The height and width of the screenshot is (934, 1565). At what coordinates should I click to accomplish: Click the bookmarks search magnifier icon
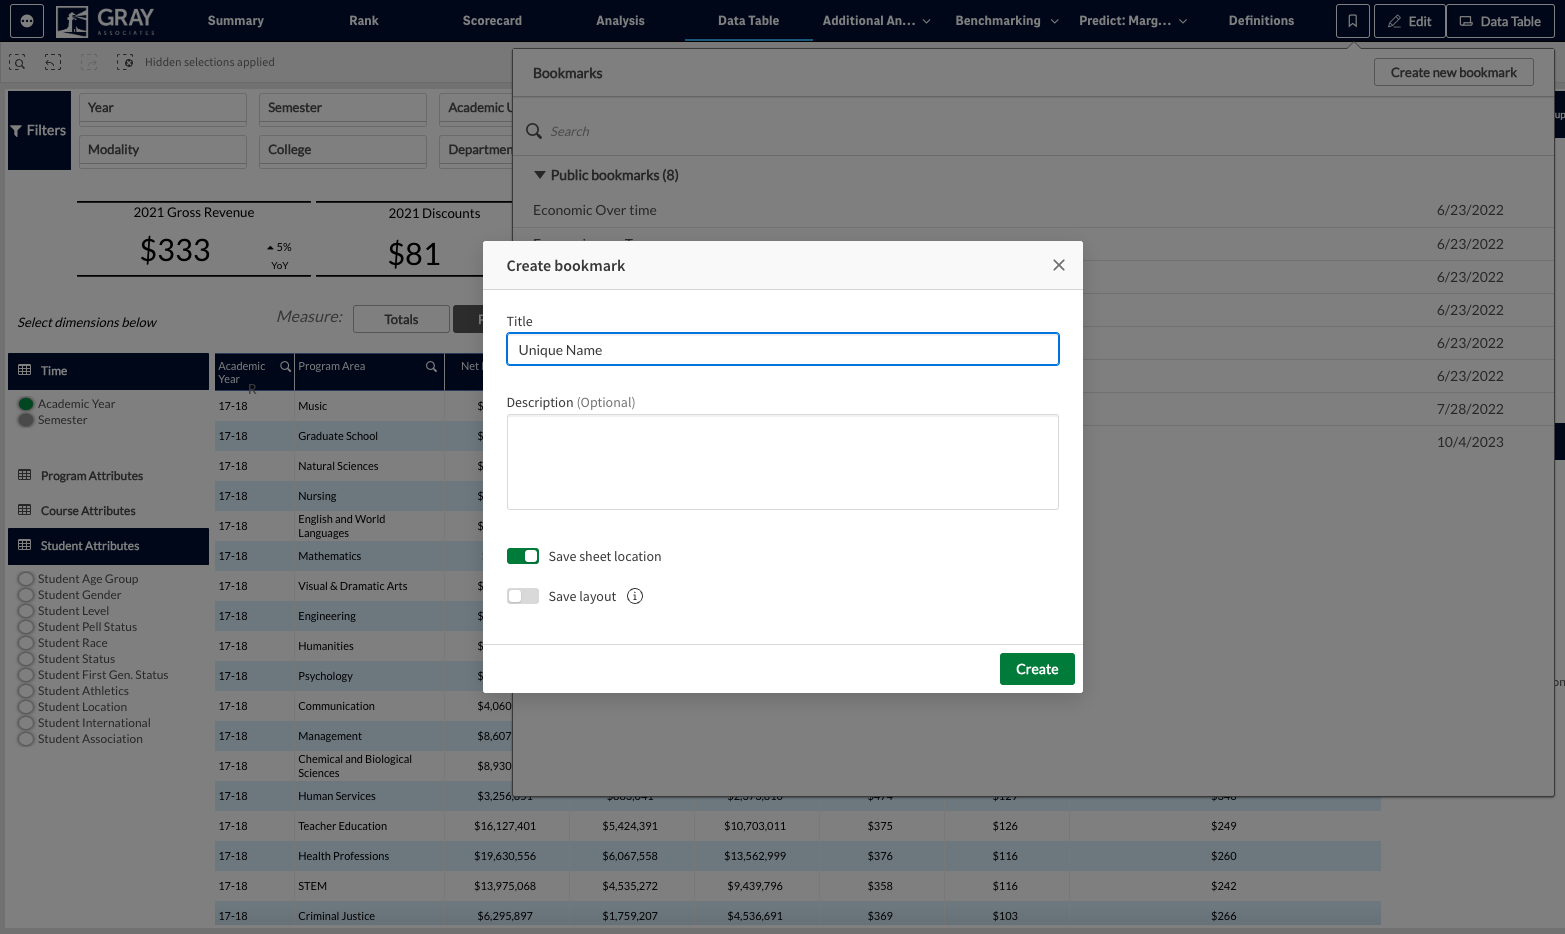tap(535, 131)
